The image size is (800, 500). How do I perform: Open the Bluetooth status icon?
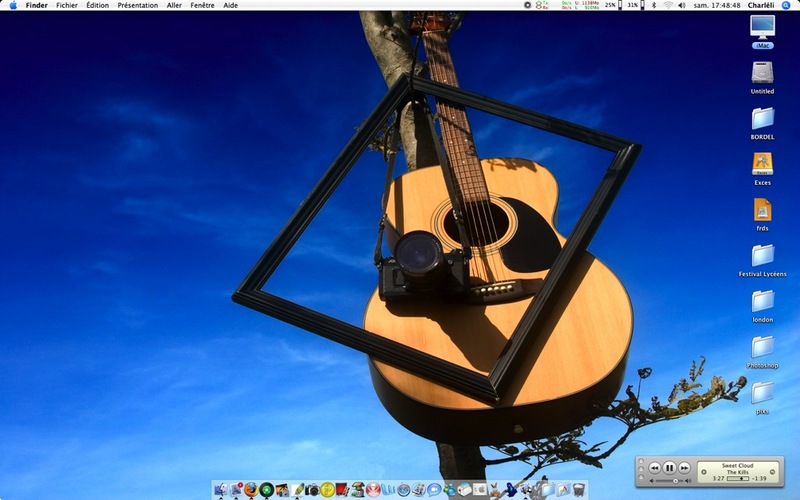click(654, 5)
